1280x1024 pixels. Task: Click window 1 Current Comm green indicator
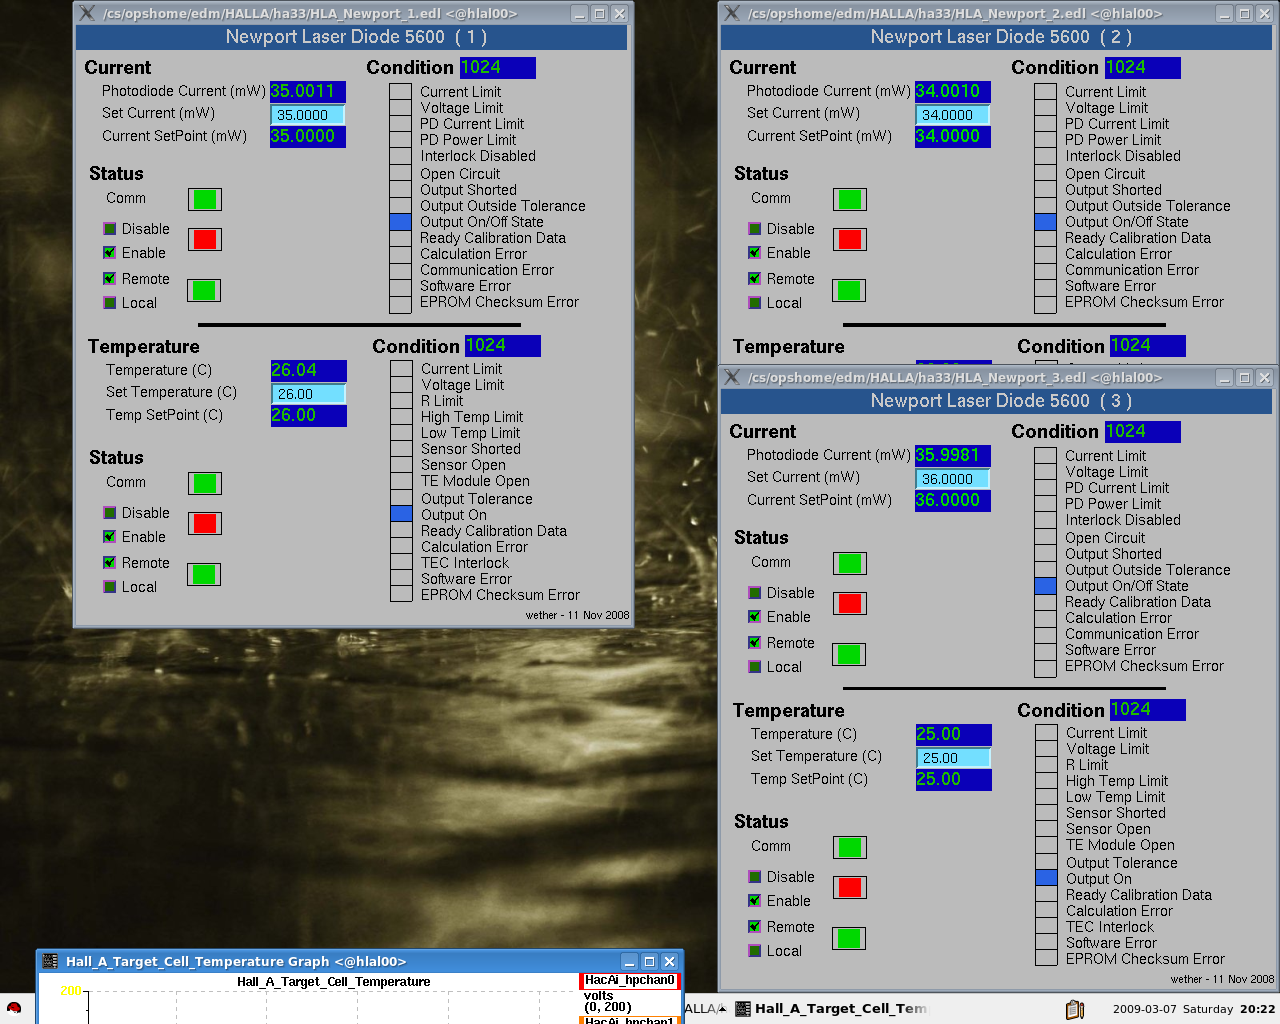click(x=205, y=199)
